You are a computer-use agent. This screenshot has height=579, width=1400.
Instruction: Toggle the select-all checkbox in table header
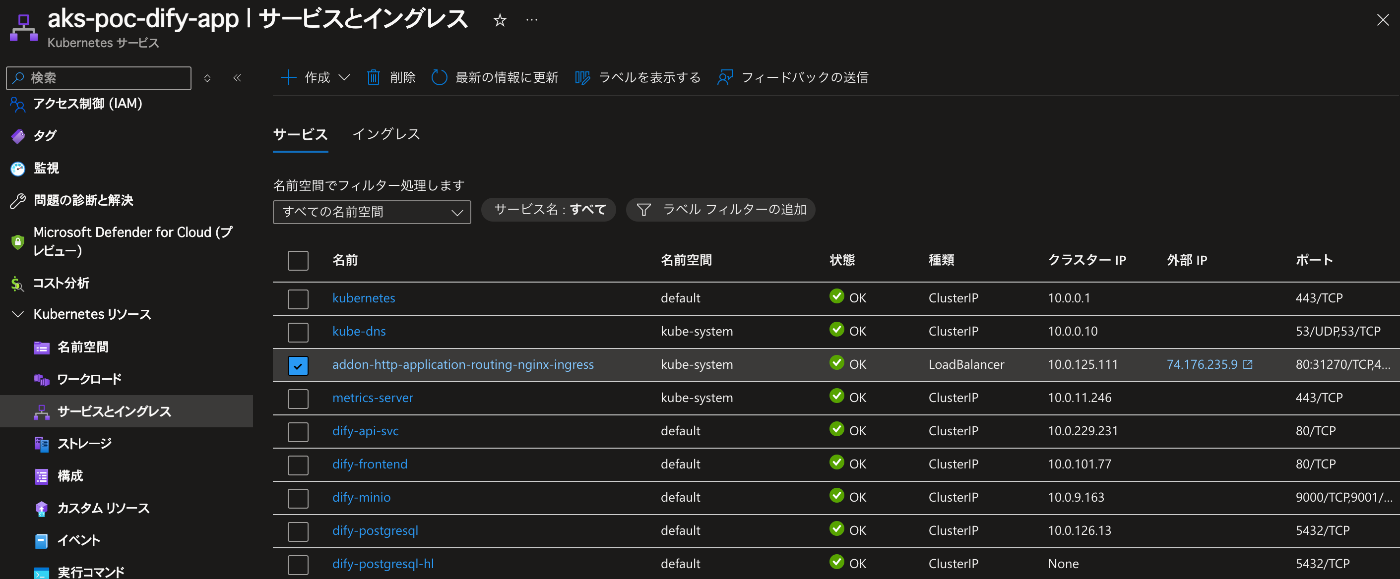click(x=298, y=260)
